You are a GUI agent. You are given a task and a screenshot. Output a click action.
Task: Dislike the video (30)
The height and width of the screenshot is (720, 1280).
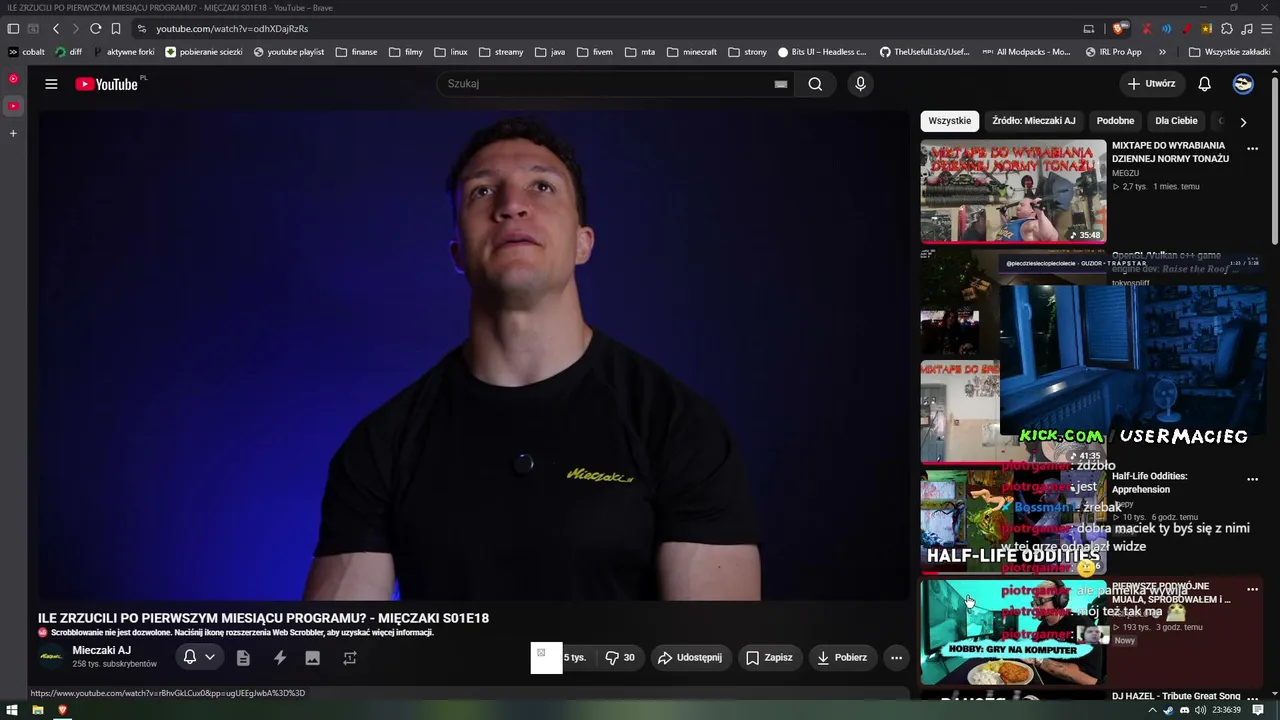[x=620, y=658]
